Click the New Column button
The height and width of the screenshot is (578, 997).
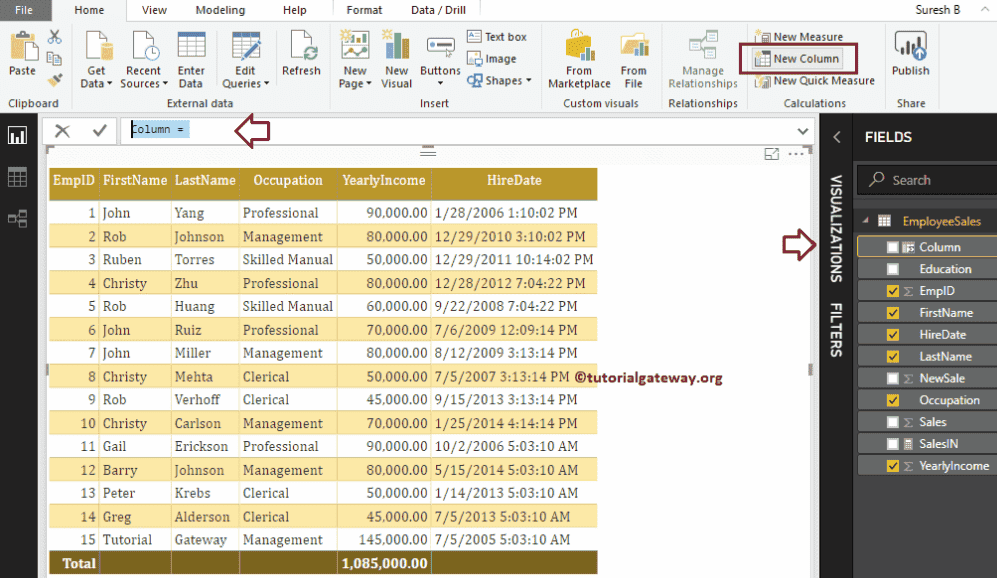click(797, 59)
